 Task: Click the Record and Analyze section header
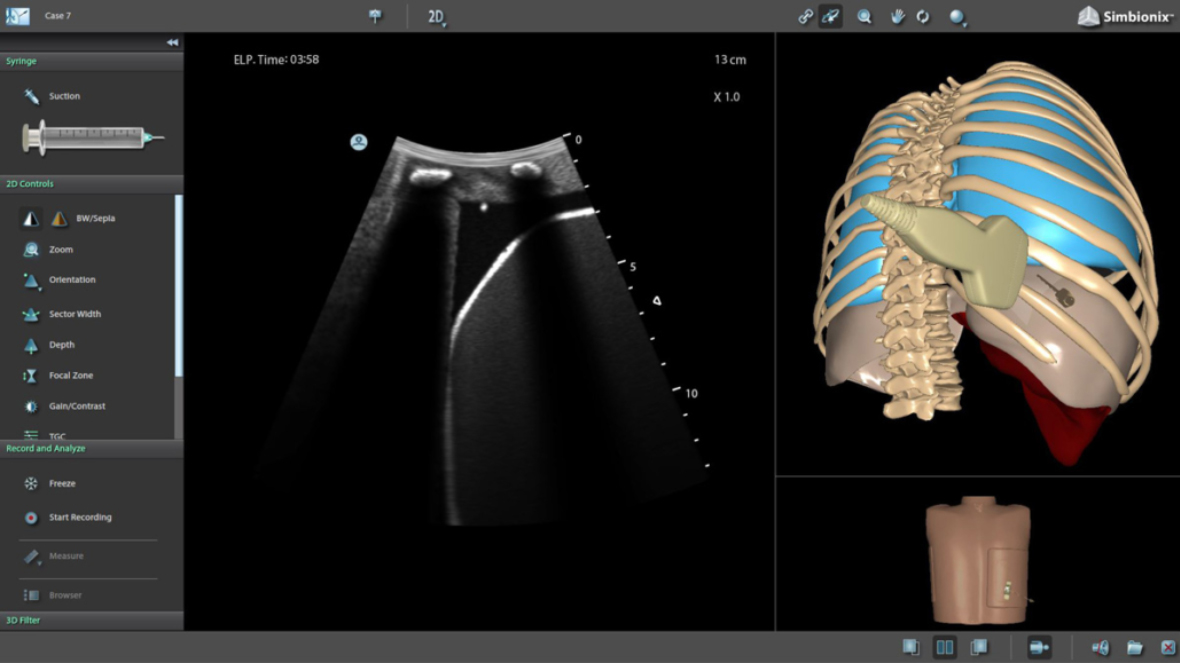91,449
